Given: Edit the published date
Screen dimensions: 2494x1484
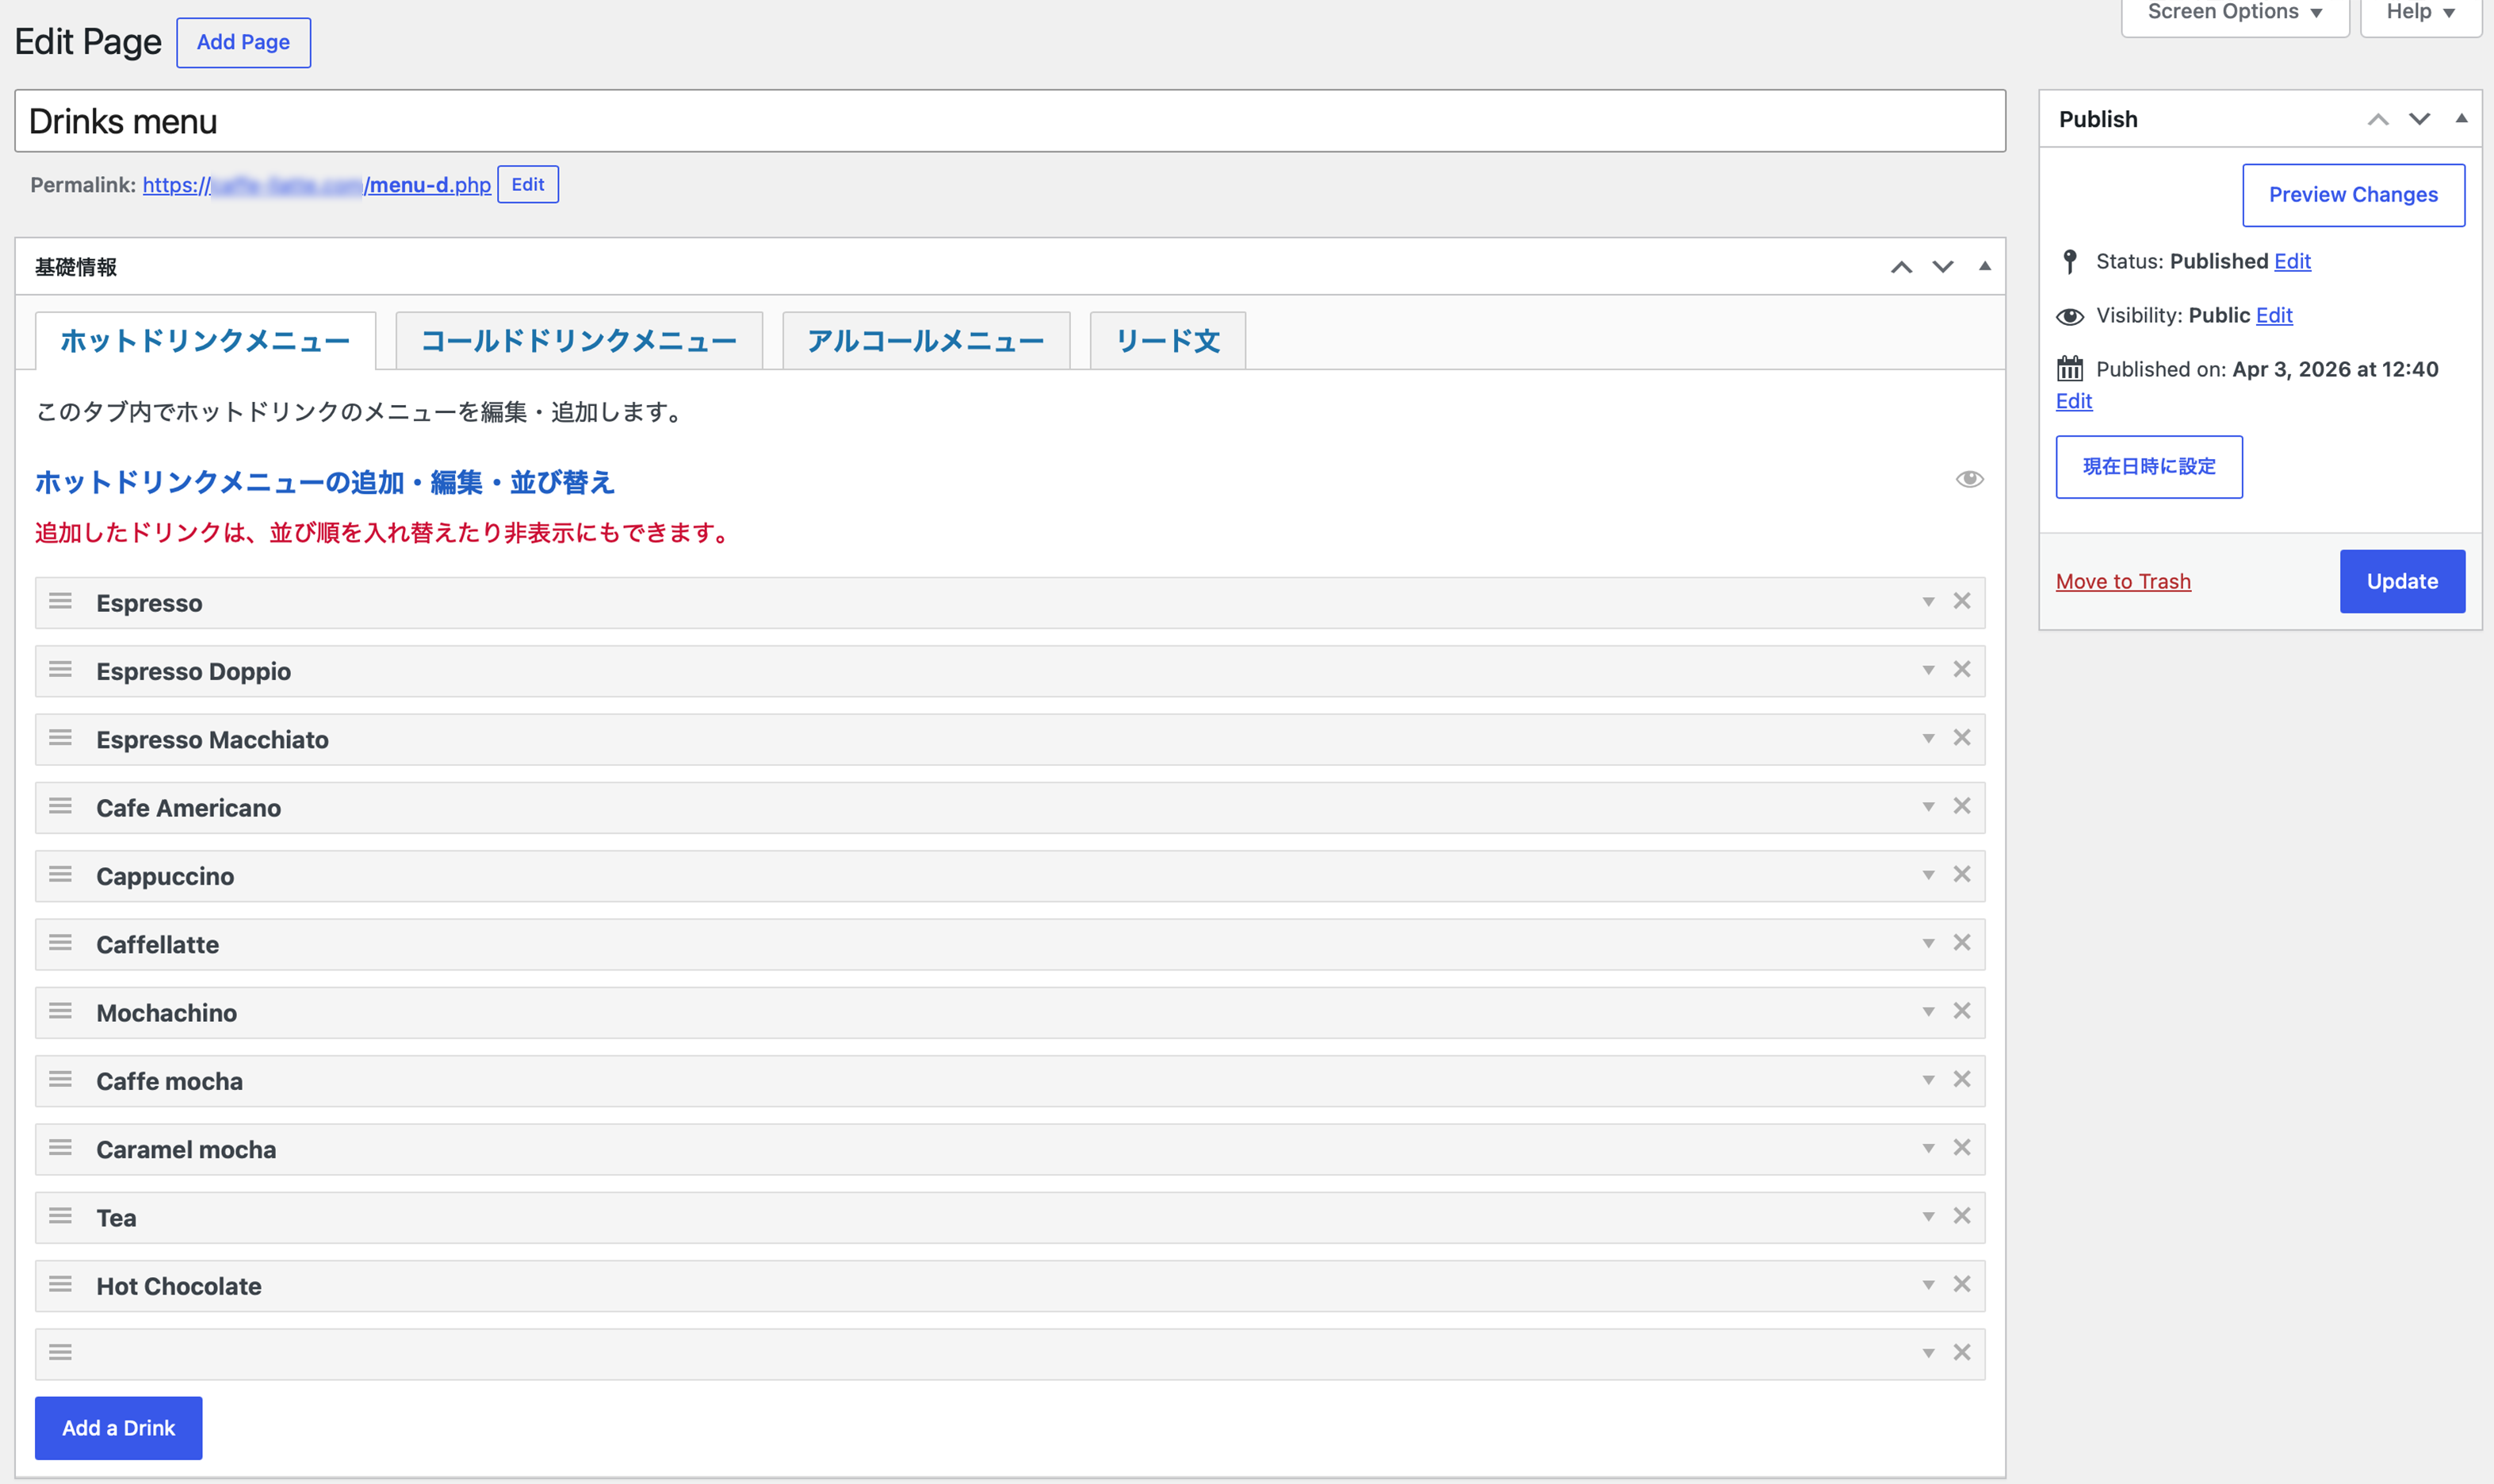Looking at the screenshot, I should pyautogui.click(x=2074, y=401).
